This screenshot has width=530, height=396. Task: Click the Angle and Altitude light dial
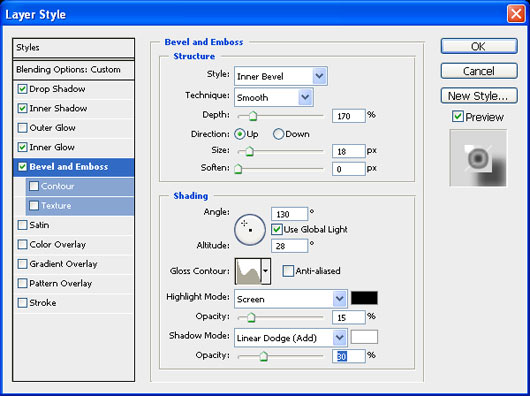250,230
